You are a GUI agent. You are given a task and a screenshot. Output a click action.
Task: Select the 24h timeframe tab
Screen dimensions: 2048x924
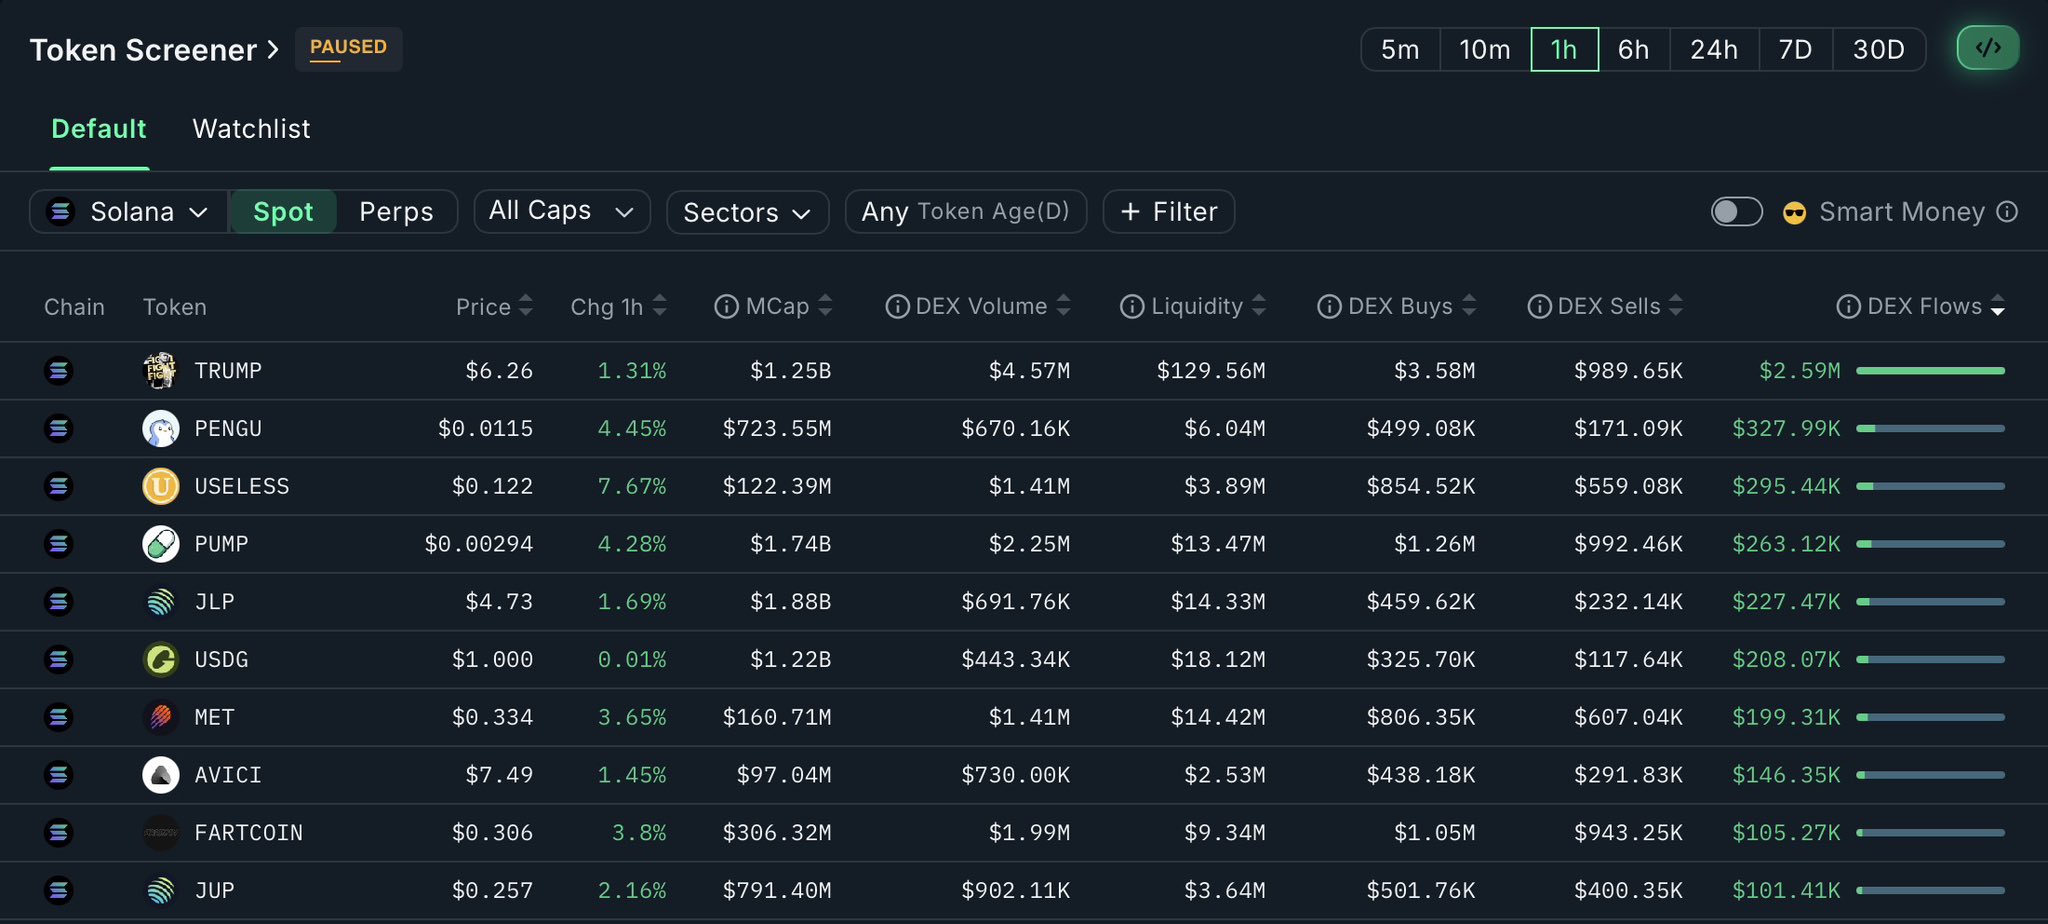1713,50
